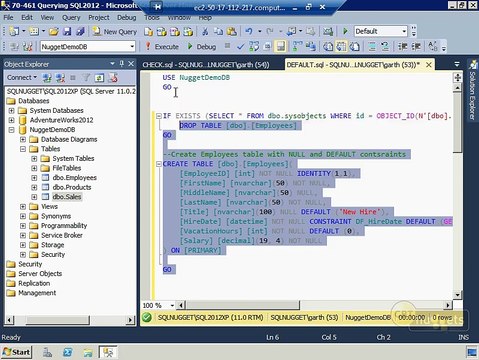
Task: Click the Parse checkmark icon
Action: [x=240, y=47]
